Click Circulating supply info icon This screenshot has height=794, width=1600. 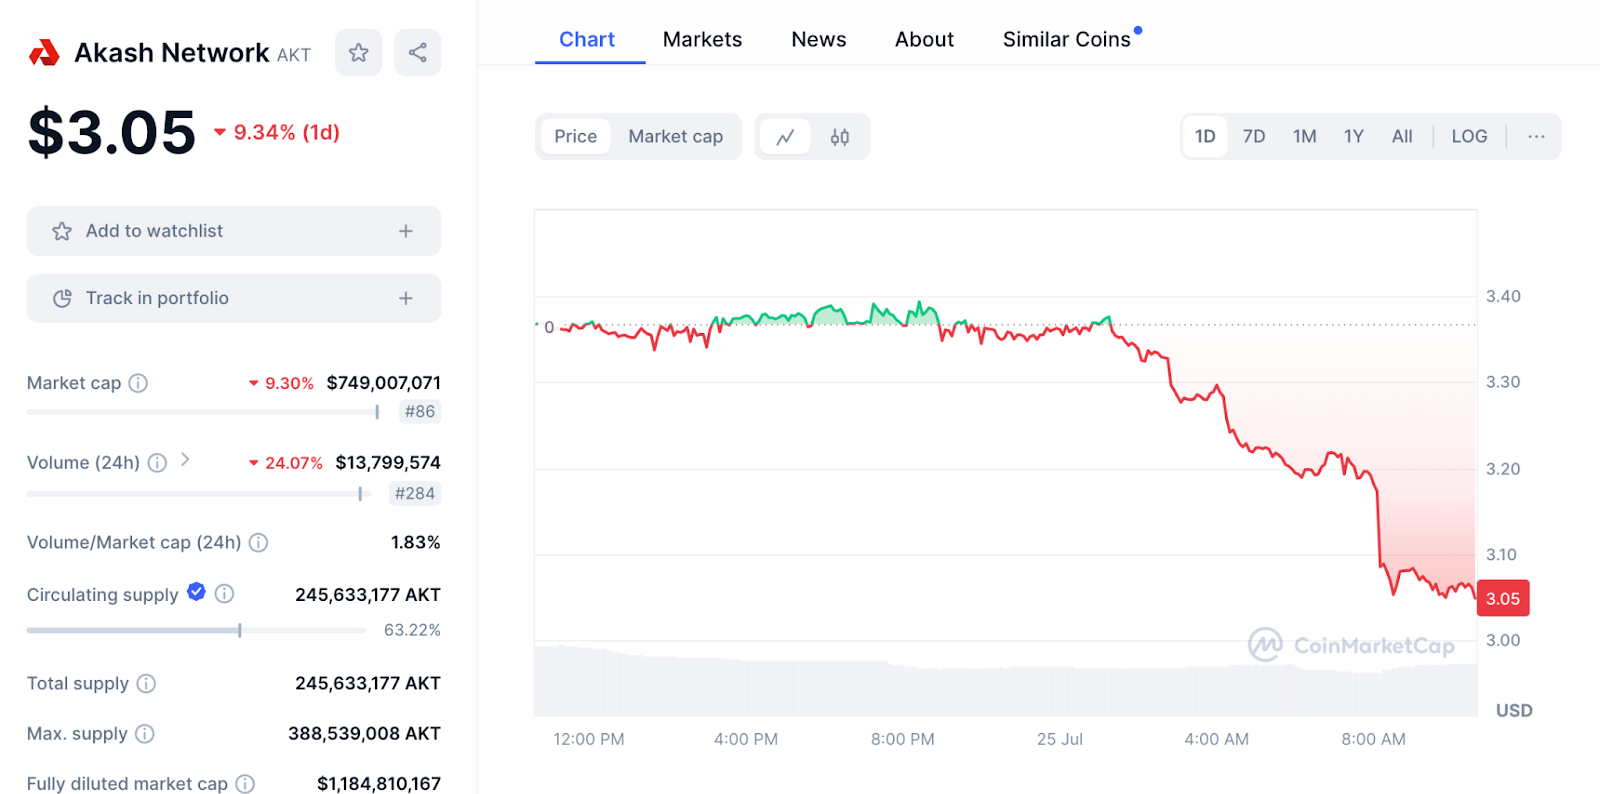[x=225, y=594]
